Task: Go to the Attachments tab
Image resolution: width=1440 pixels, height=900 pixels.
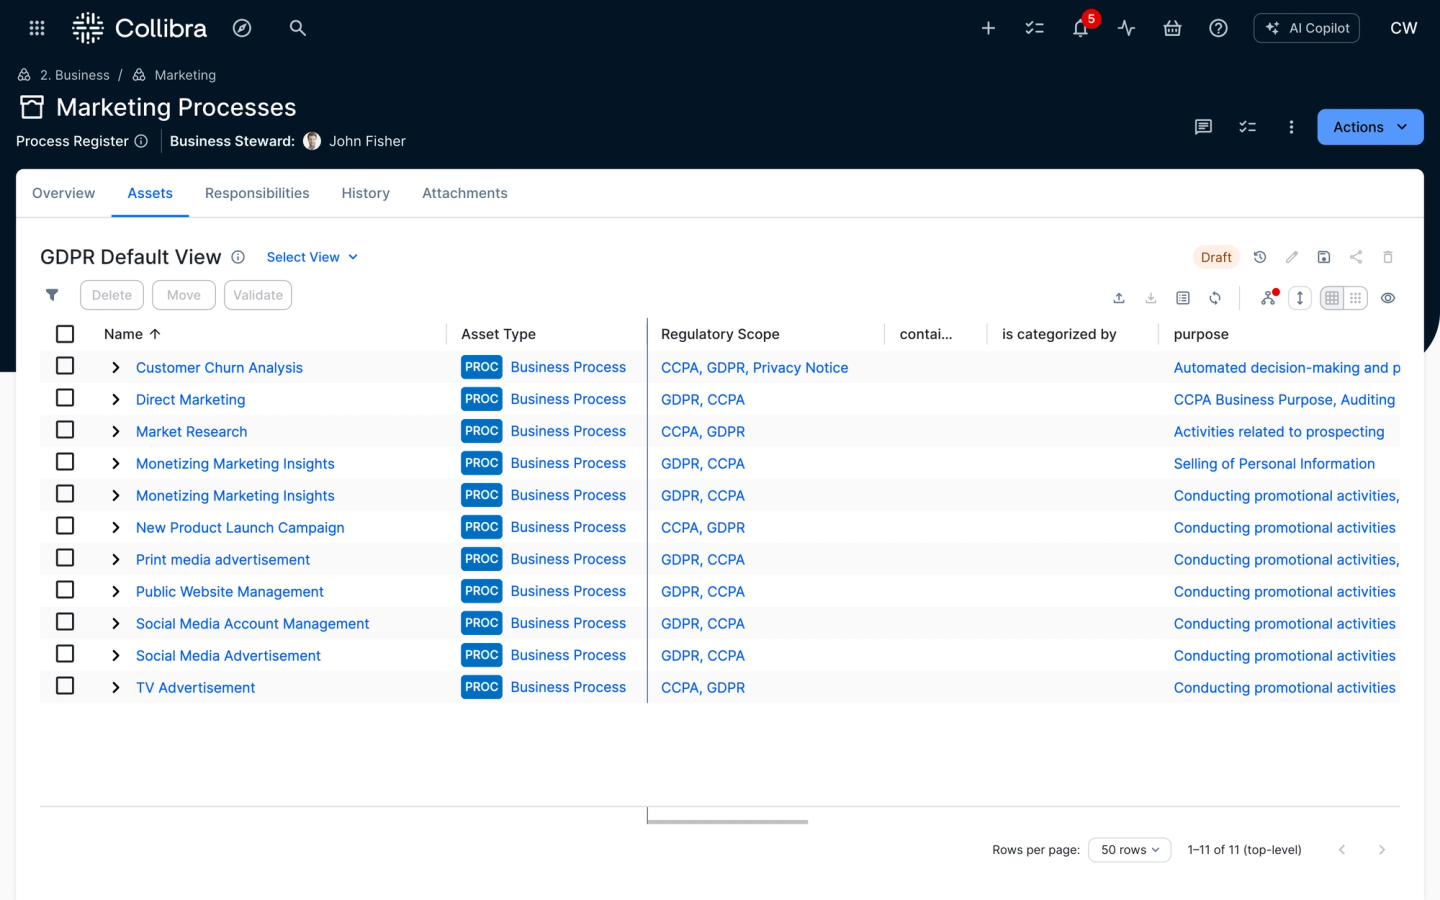Action: point(464,193)
